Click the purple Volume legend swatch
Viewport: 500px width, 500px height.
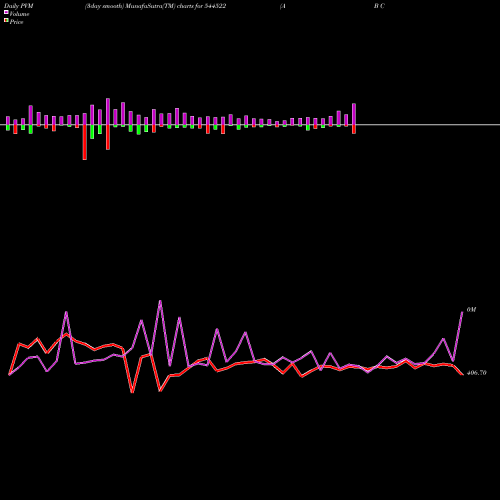[6, 12]
